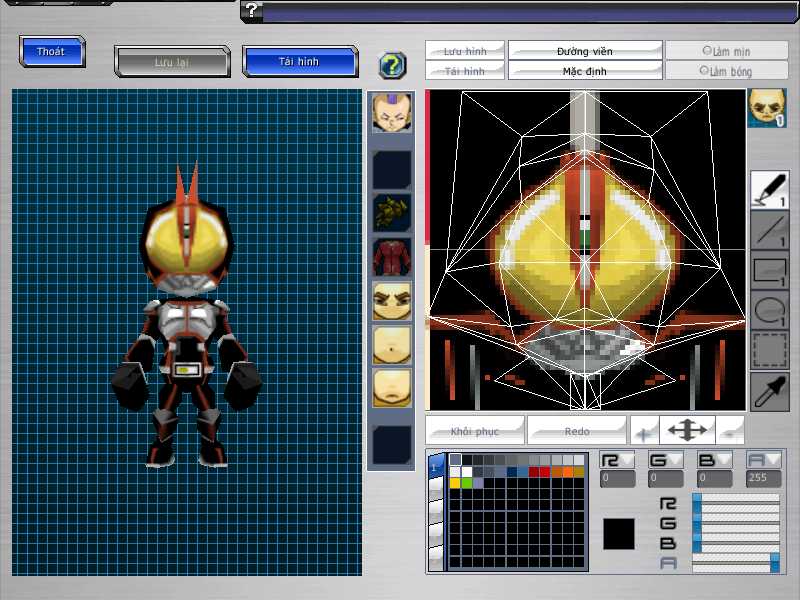The height and width of the screenshot is (600, 800).
Task: Select the frowning mouth face part
Action: pyautogui.click(x=391, y=389)
